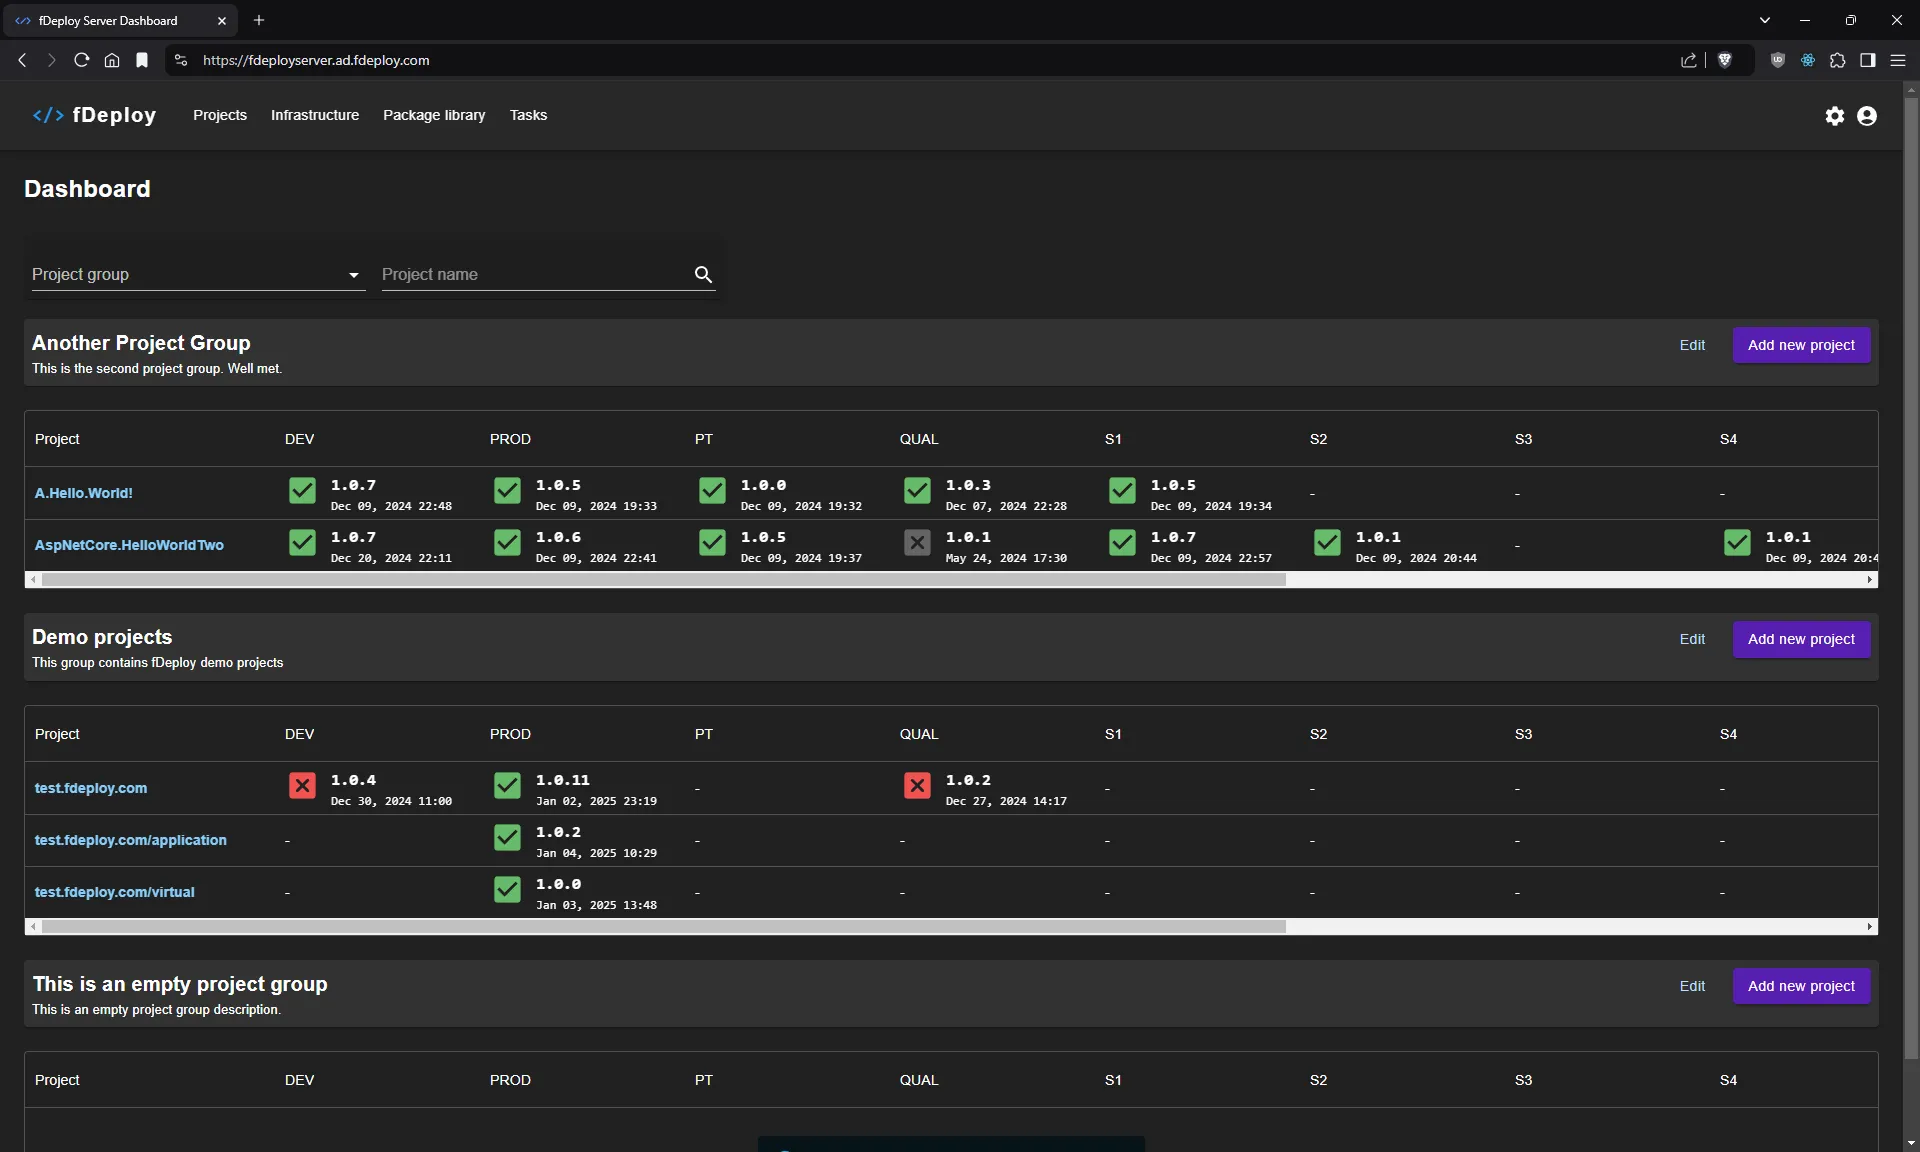Open the test.fdeploy.com project link
Viewport: 1920px width, 1152px height.
point(92,787)
